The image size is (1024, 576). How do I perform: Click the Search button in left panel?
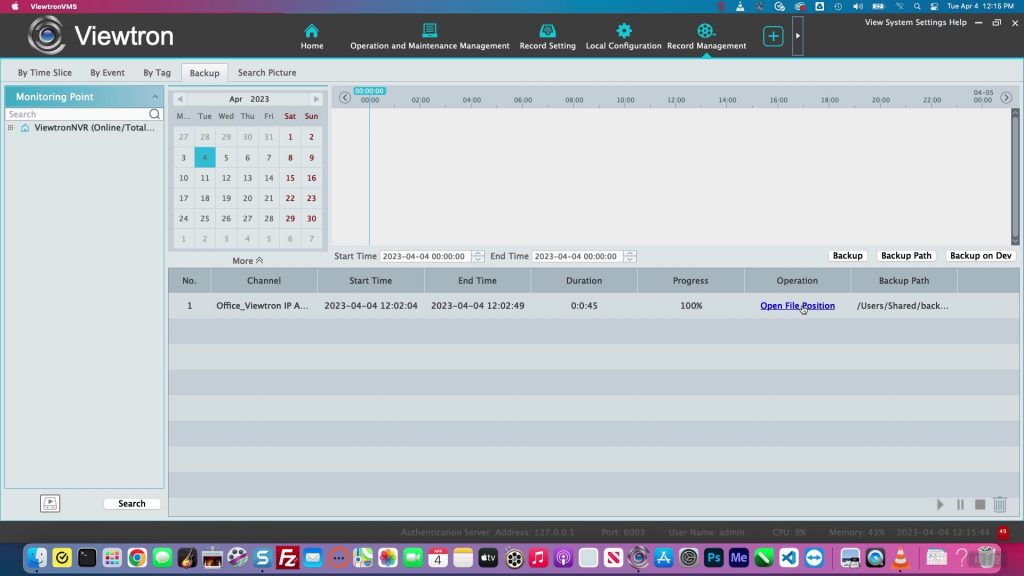[132, 504]
